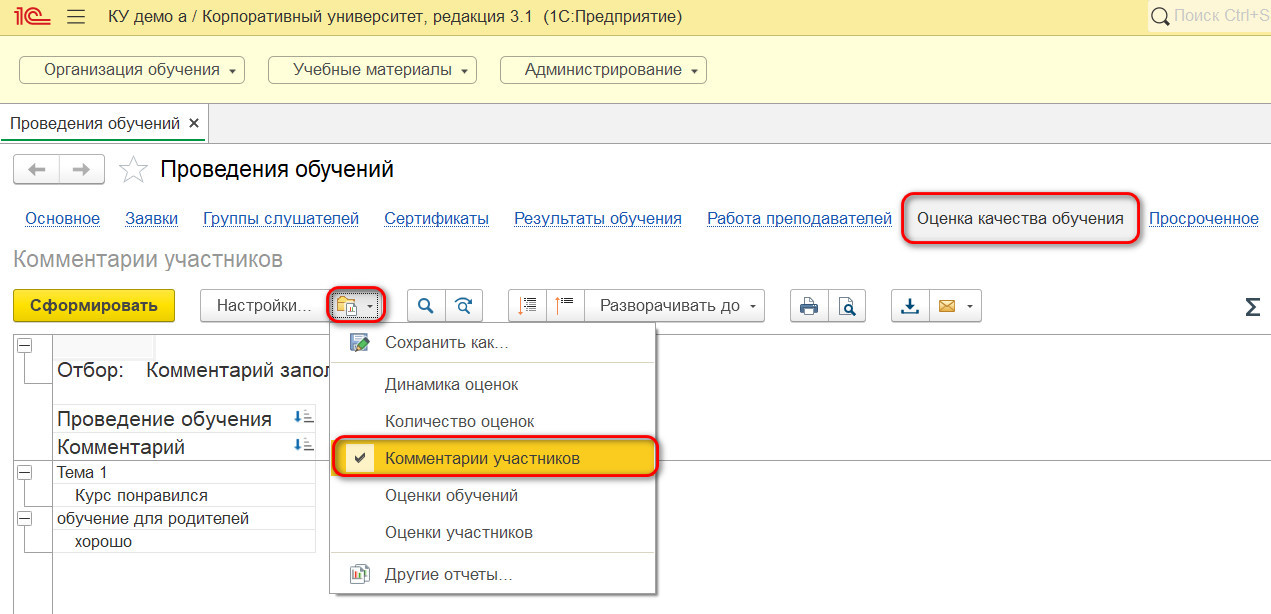
Task: Click sort icon next to Проведение обучения
Action: (303, 418)
